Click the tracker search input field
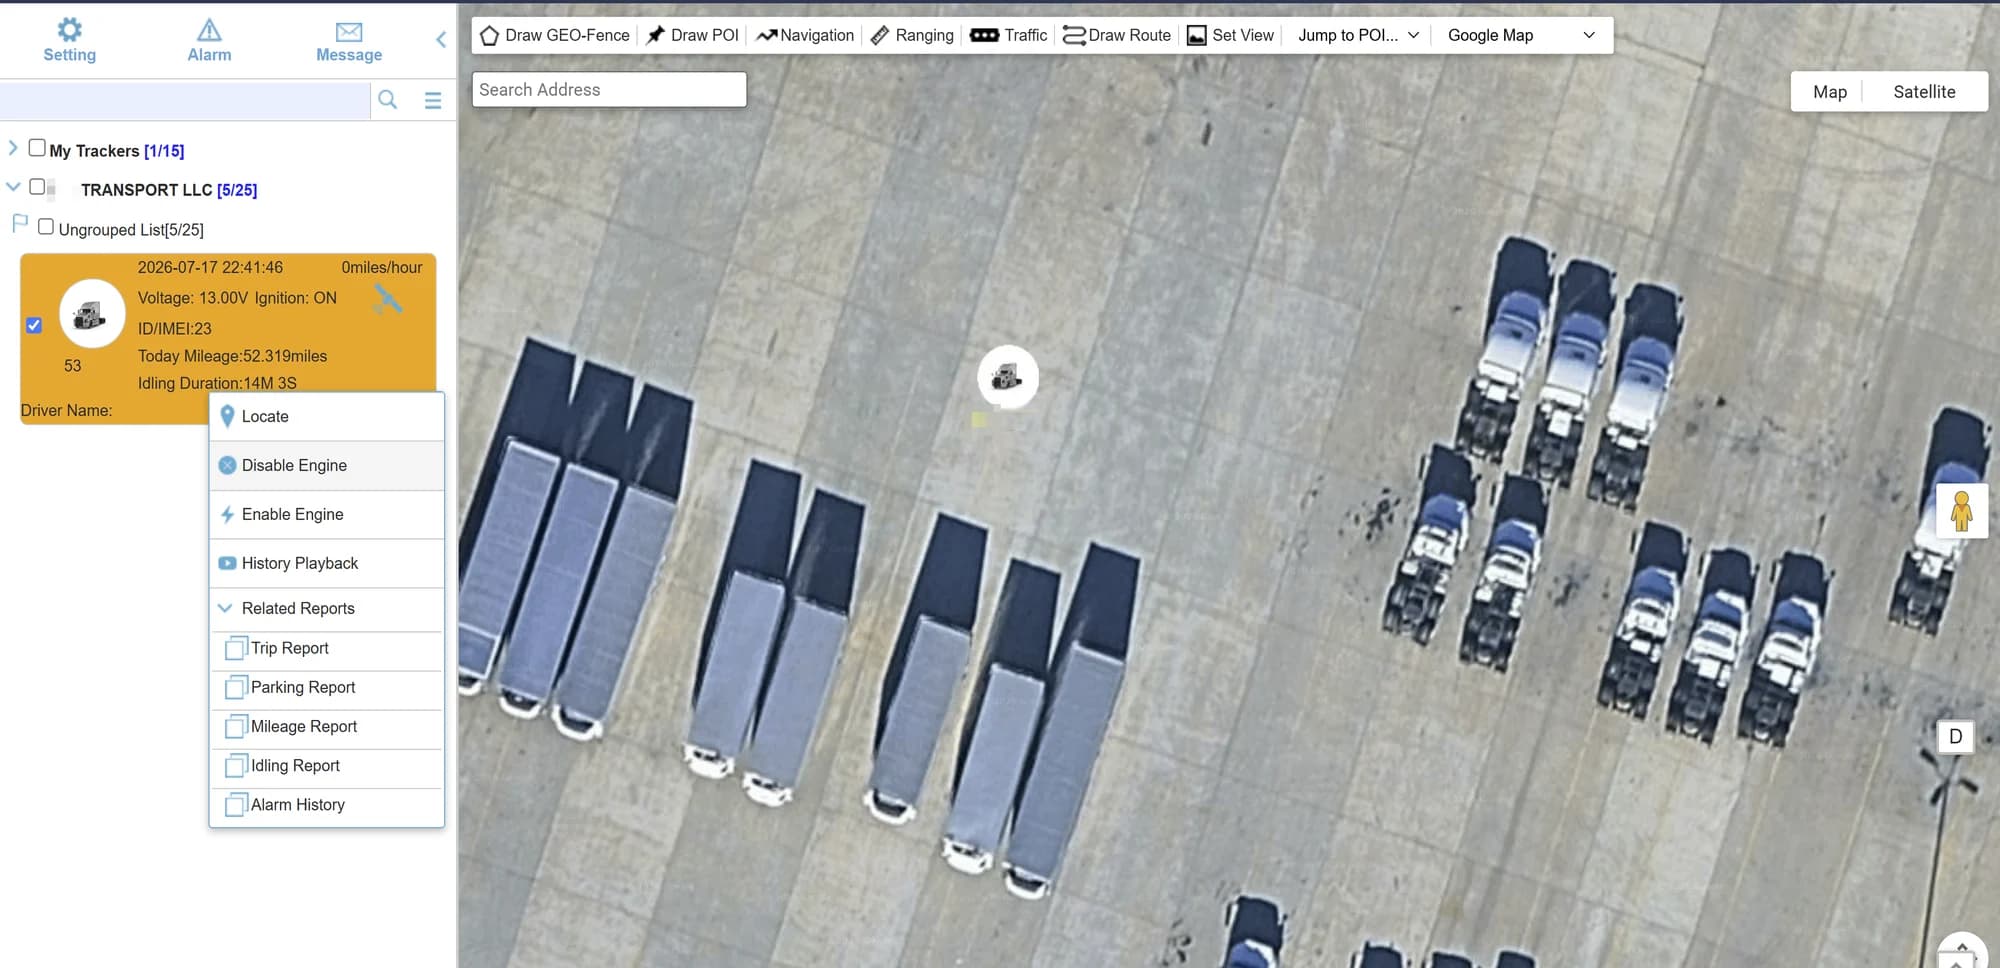This screenshot has height=968, width=2000. pos(185,100)
